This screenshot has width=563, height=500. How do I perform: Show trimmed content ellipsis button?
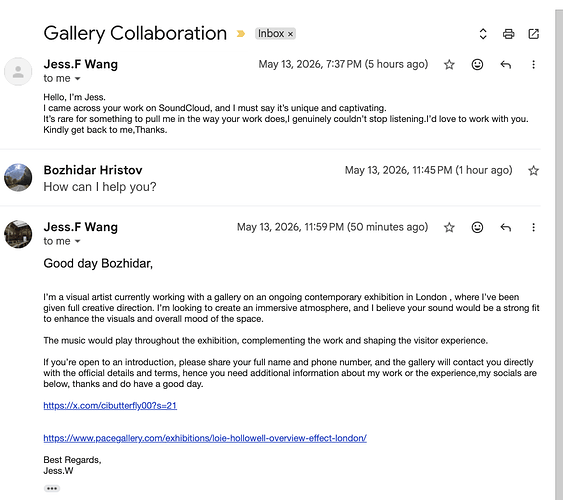[52, 489]
